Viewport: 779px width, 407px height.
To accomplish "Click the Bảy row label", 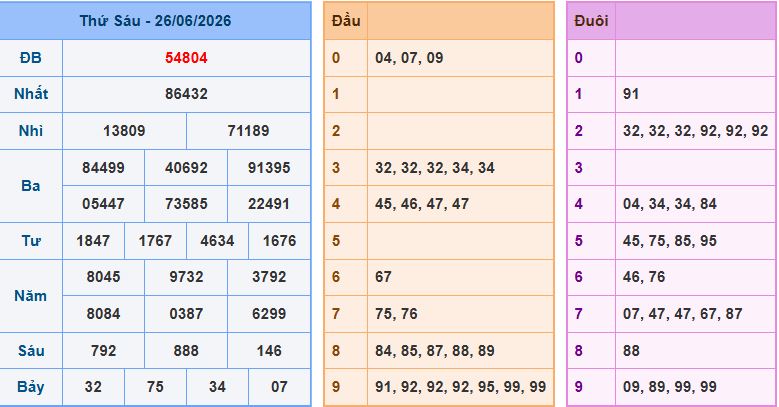I will click(31, 387).
